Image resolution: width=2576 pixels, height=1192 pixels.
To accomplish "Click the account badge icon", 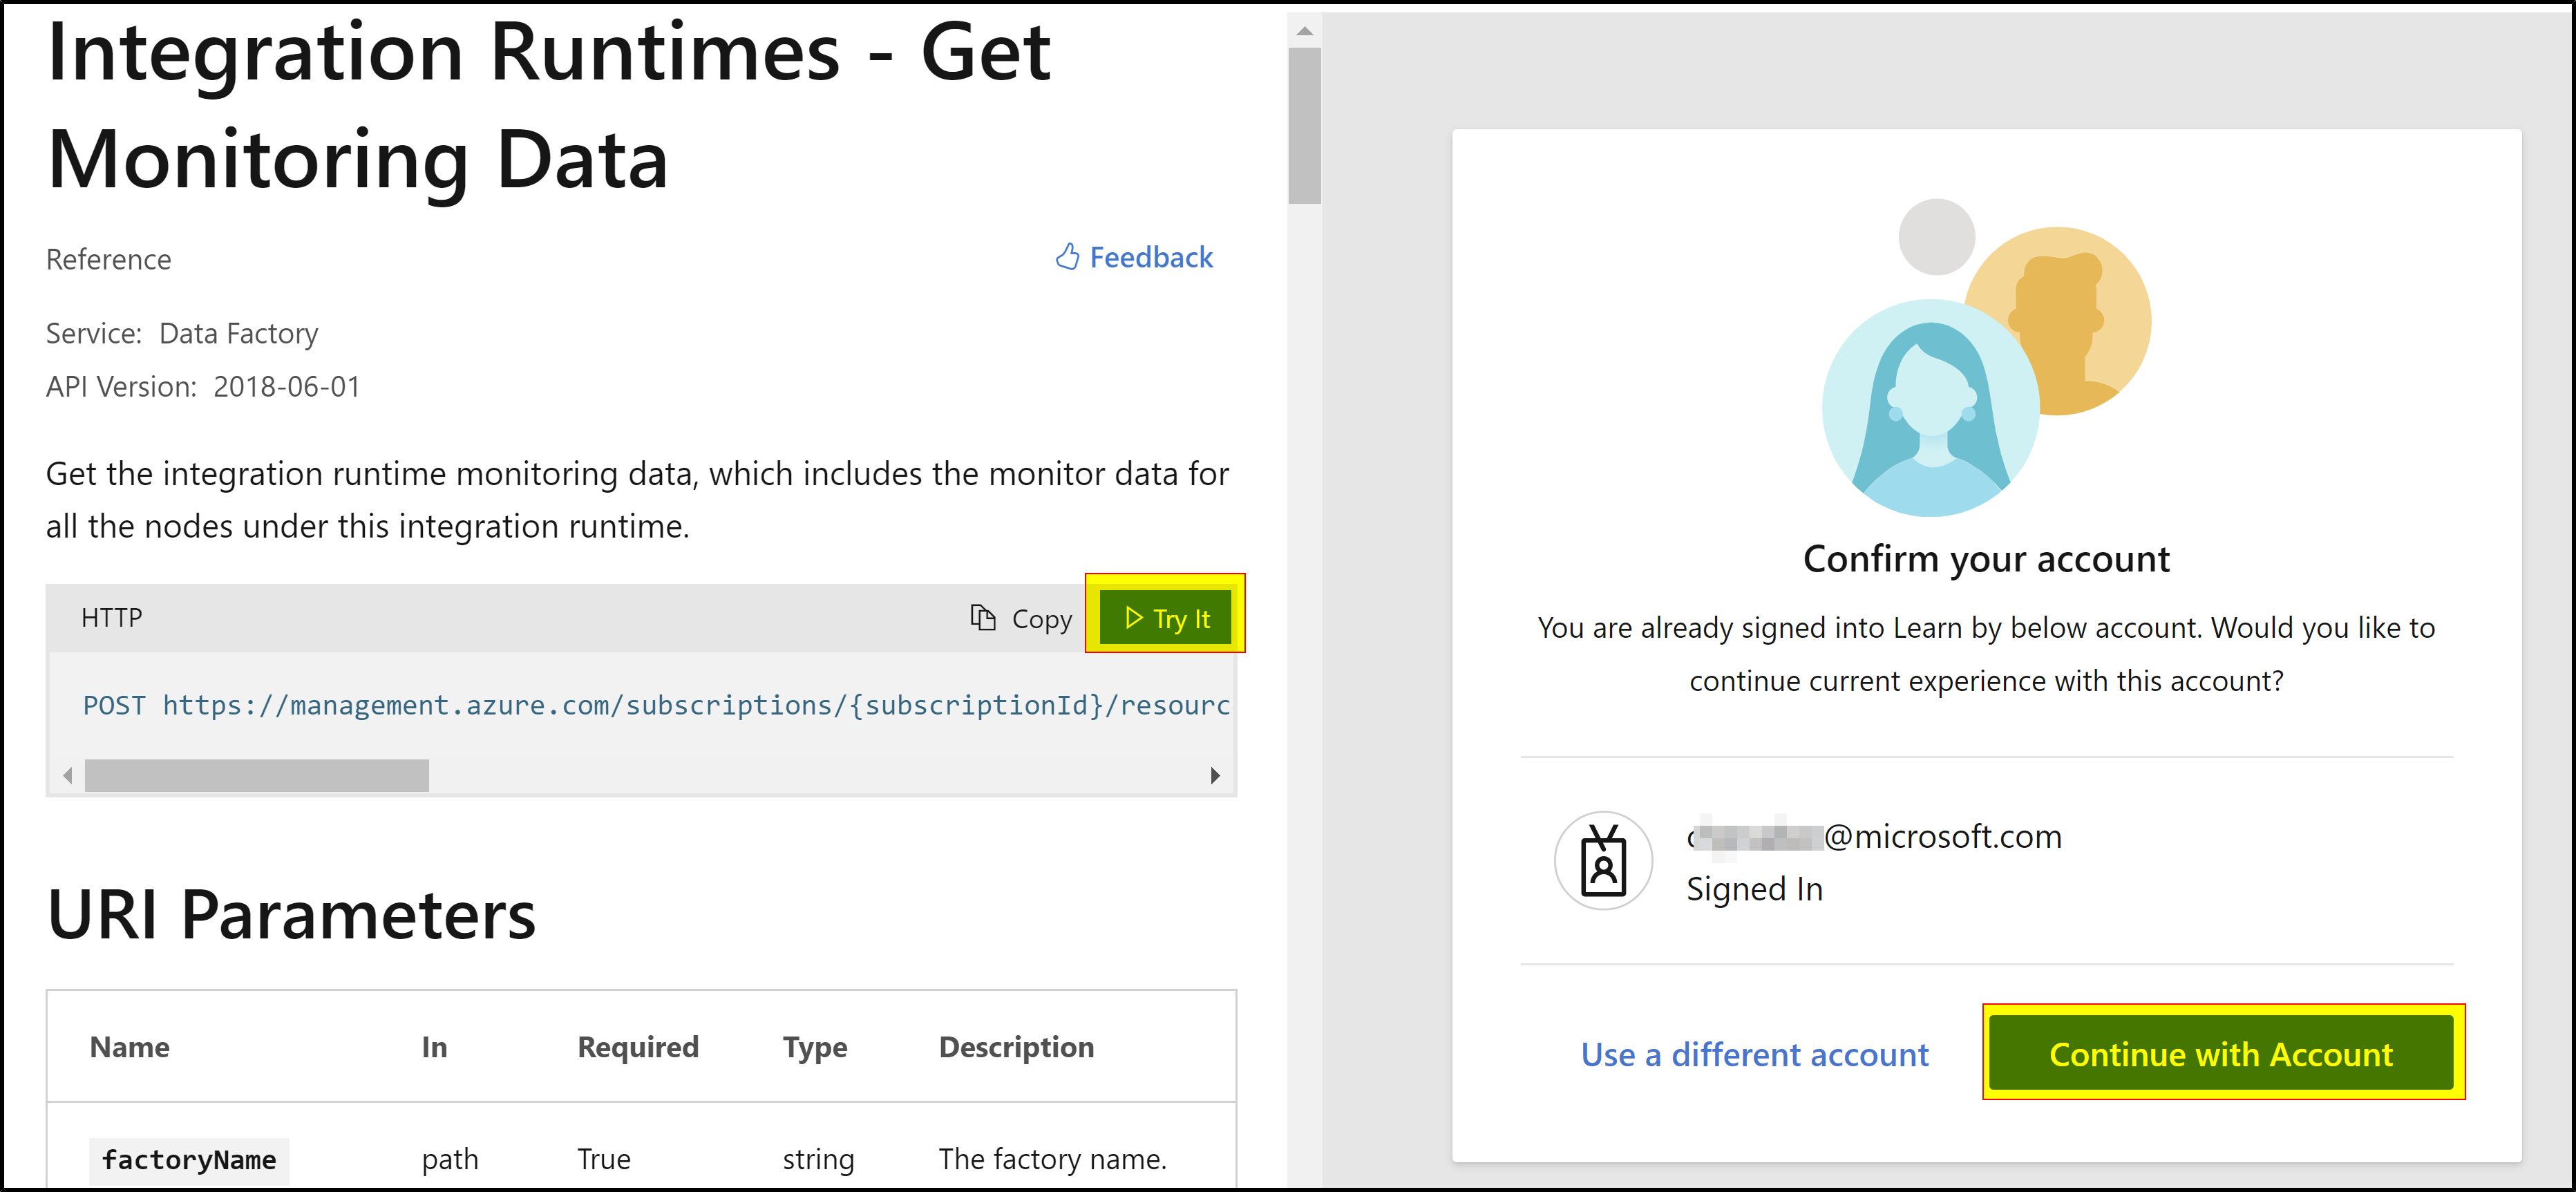I will coord(1603,861).
